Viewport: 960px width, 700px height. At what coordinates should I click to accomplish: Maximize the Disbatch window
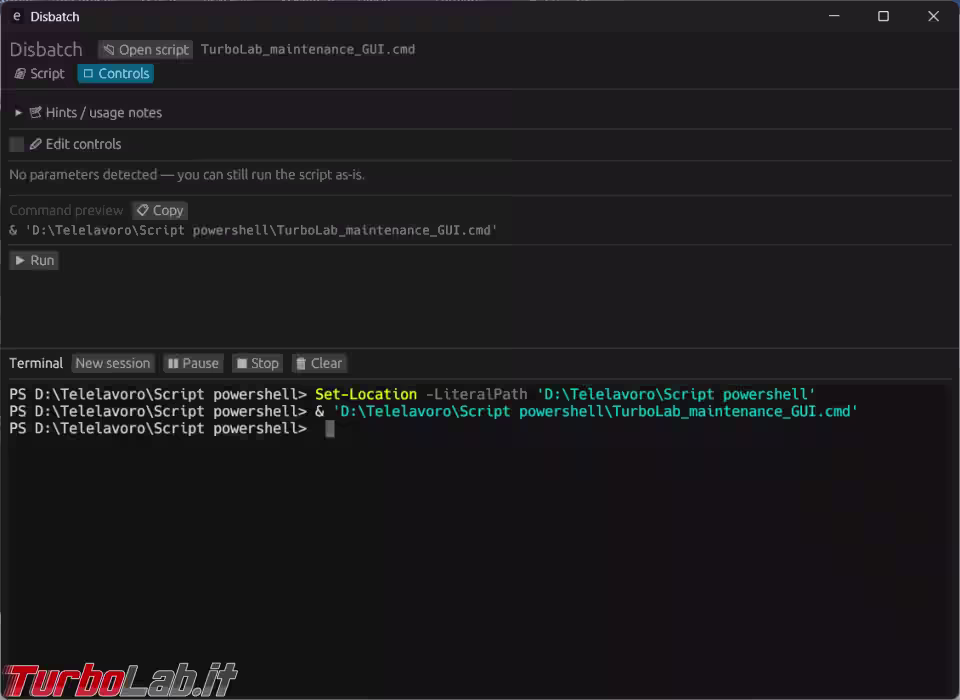tap(883, 17)
